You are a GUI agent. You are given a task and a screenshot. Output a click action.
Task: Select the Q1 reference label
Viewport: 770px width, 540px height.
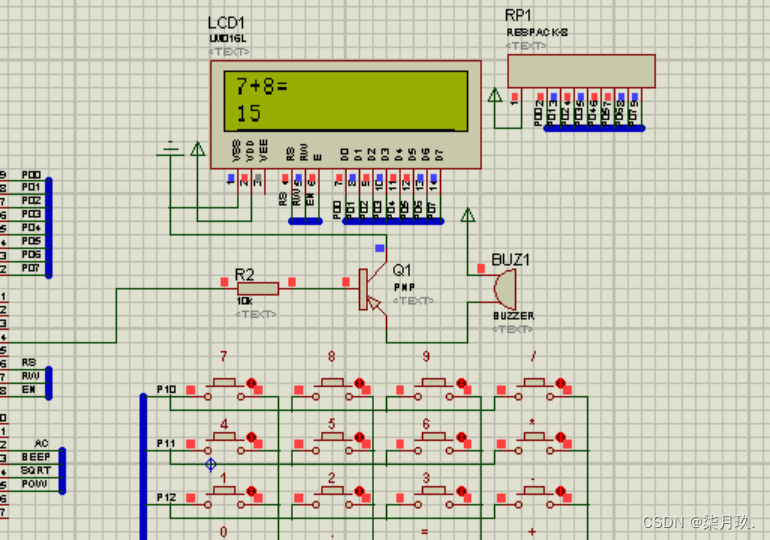pyautogui.click(x=402, y=270)
